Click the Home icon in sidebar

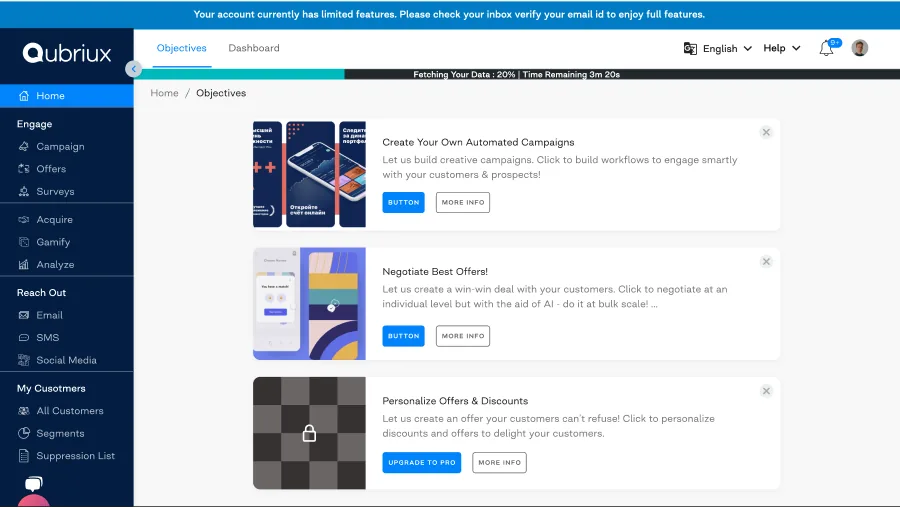pyautogui.click(x=24, y=96)
